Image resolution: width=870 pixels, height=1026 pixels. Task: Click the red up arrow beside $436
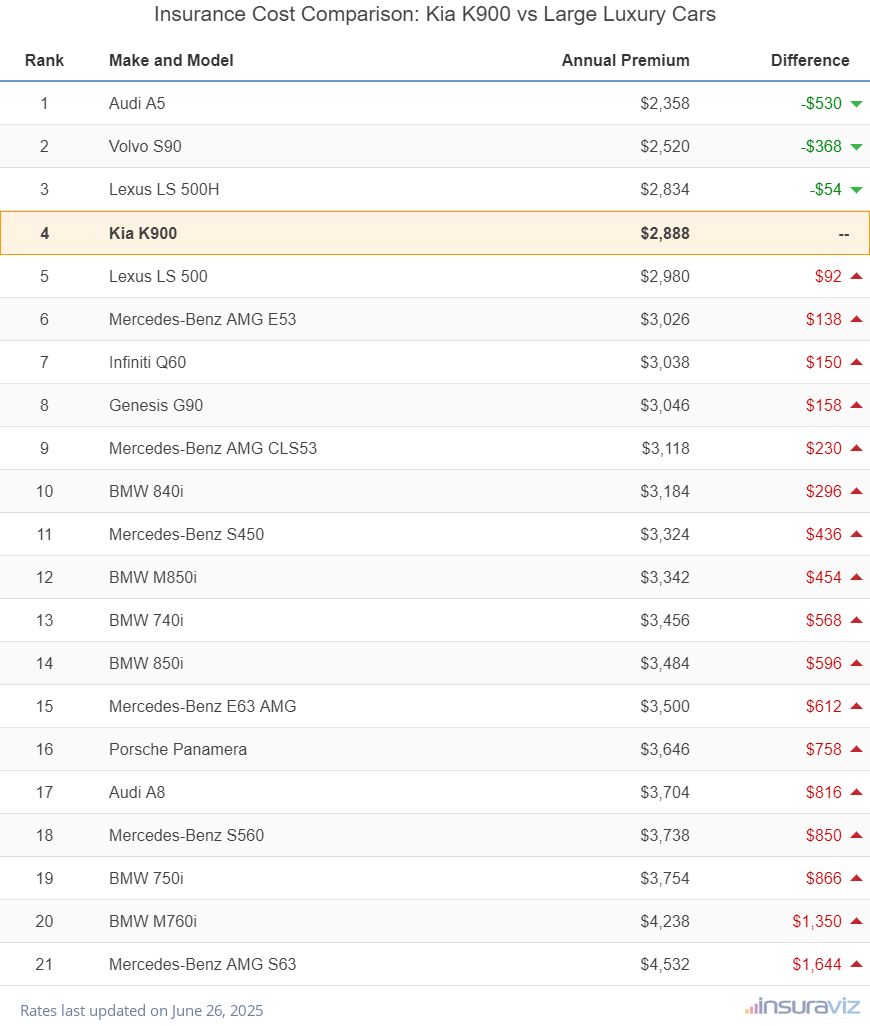pyautogui.click(x=856, y=534)
